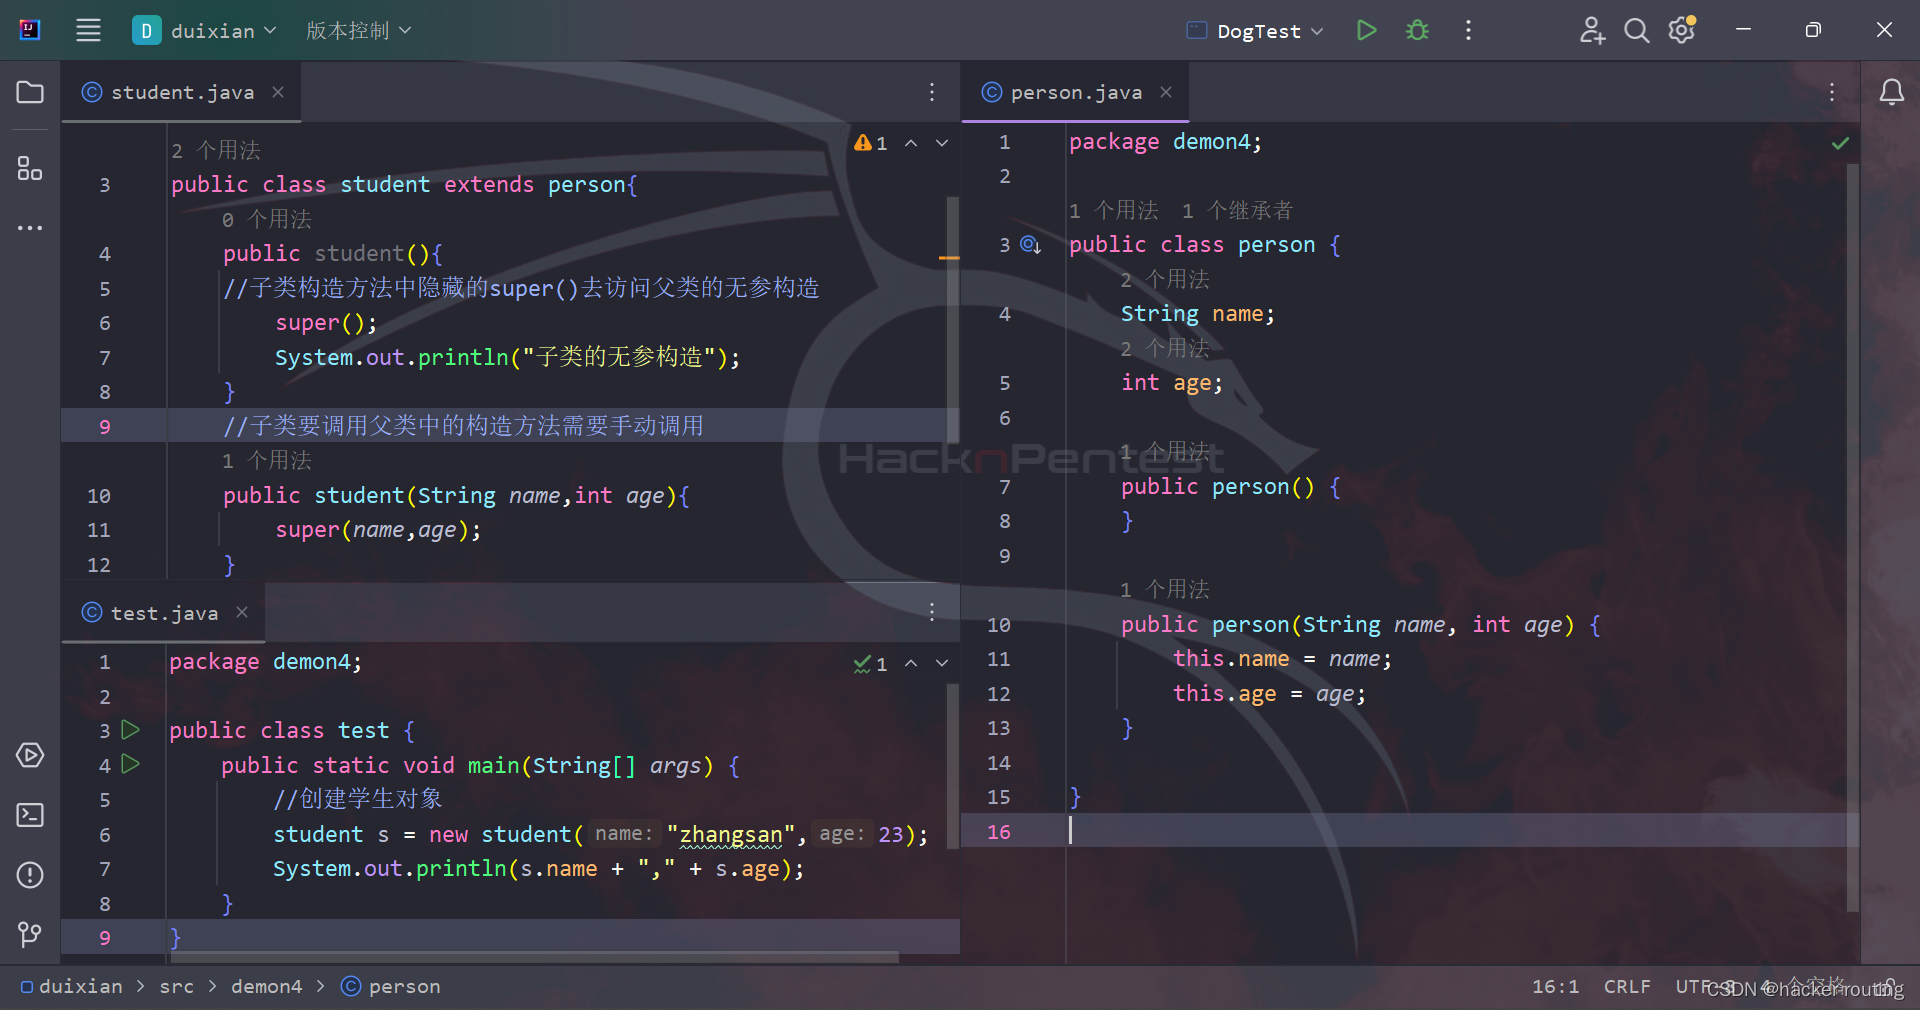Image resolution: width=1920 pixels, height=1010 pixels.
Task: Open IDE settings with the gear icon
Action: tap(1681, 30)
